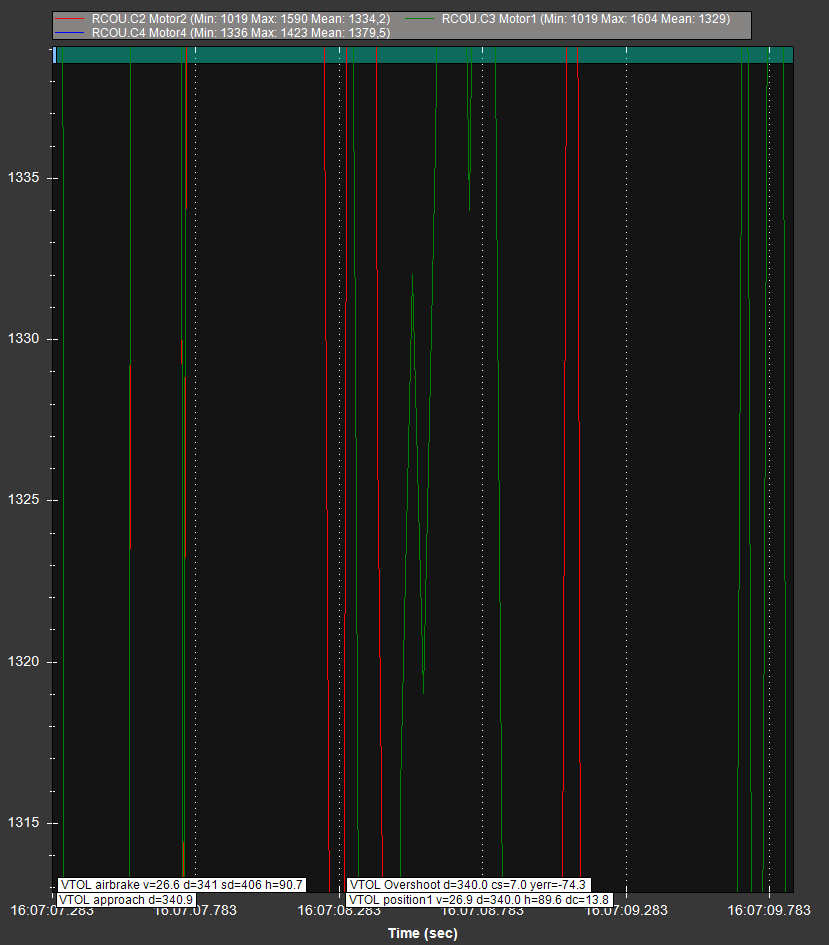The height and width of the screenshot is (945, 829).
Task: Click the 1330 Y-axis label
Action: [23, 339]
